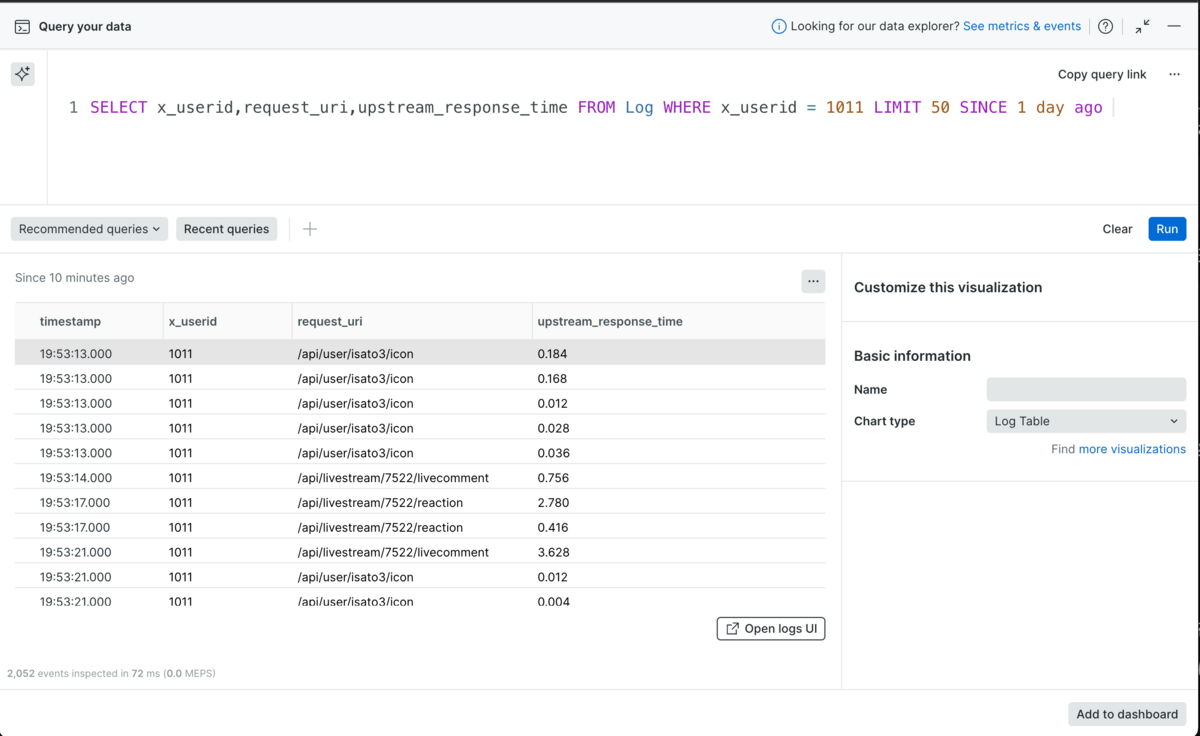Expand the Recommended queries dropdown

pos(89,229)
